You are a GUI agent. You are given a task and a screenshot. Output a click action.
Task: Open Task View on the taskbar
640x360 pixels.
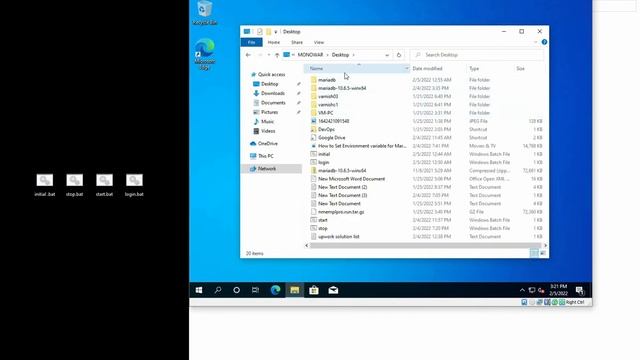(256, 290)
